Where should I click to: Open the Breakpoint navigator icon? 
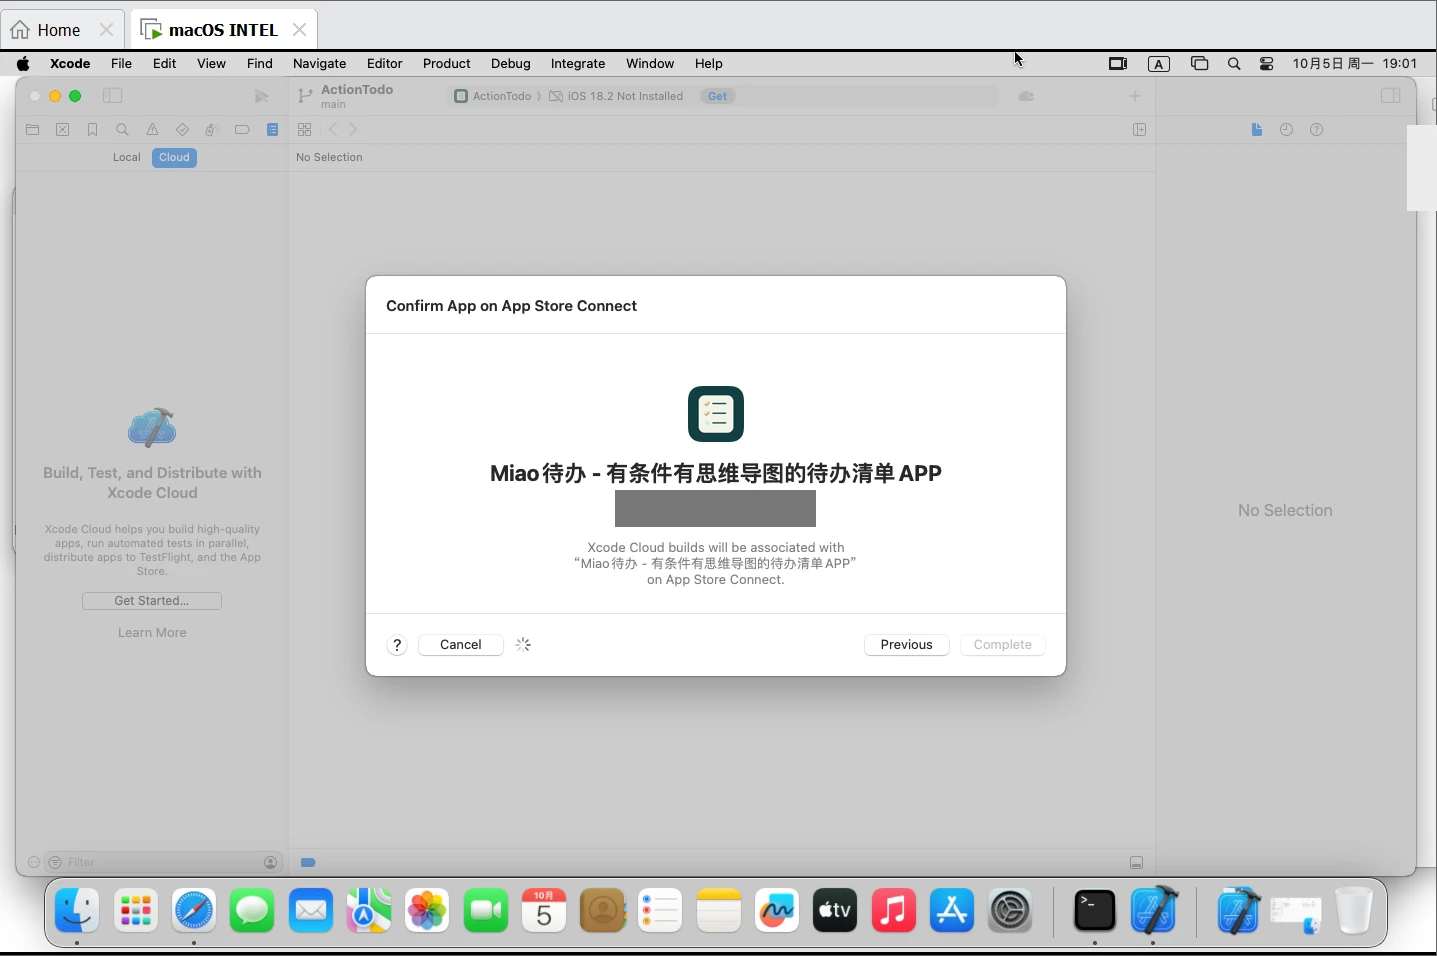242,130
